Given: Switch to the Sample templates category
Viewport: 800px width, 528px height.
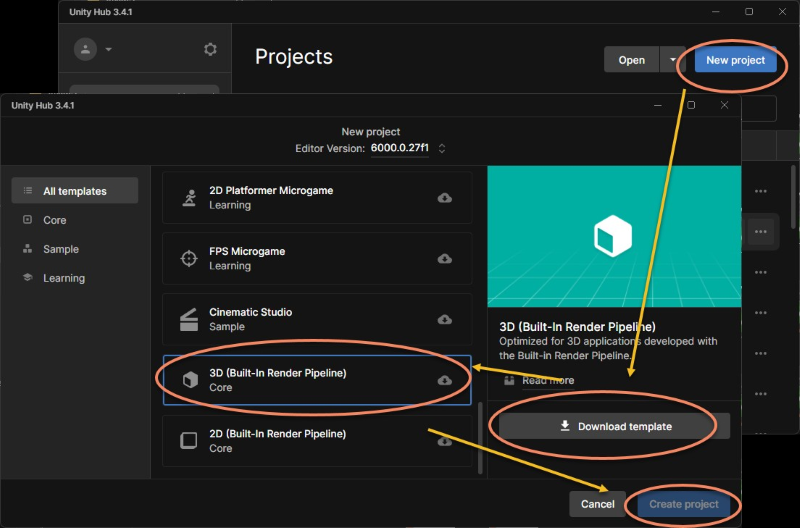Looking at the screenshot, I should 60,249.
